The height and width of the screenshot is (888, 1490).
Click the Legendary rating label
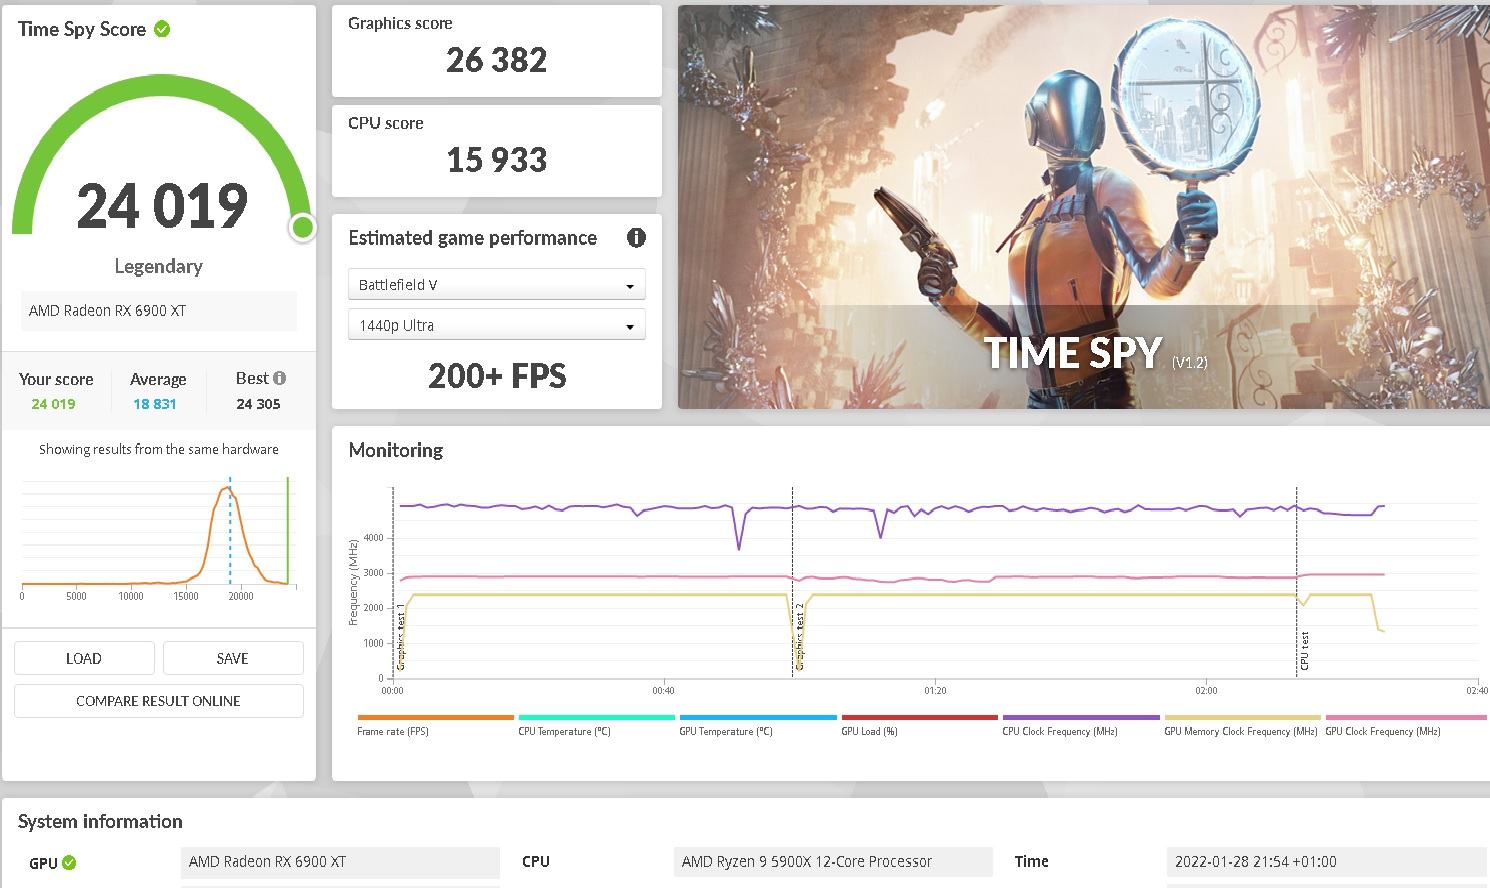159,266
